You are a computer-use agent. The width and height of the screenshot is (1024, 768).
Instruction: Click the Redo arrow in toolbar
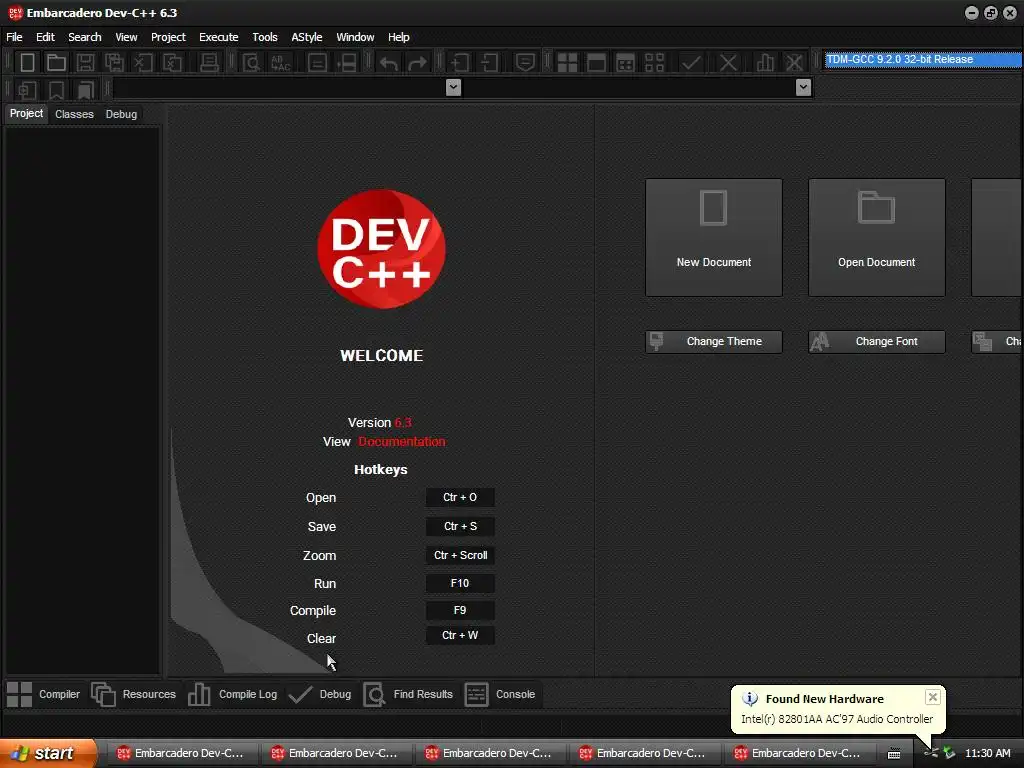pos(417,63)
